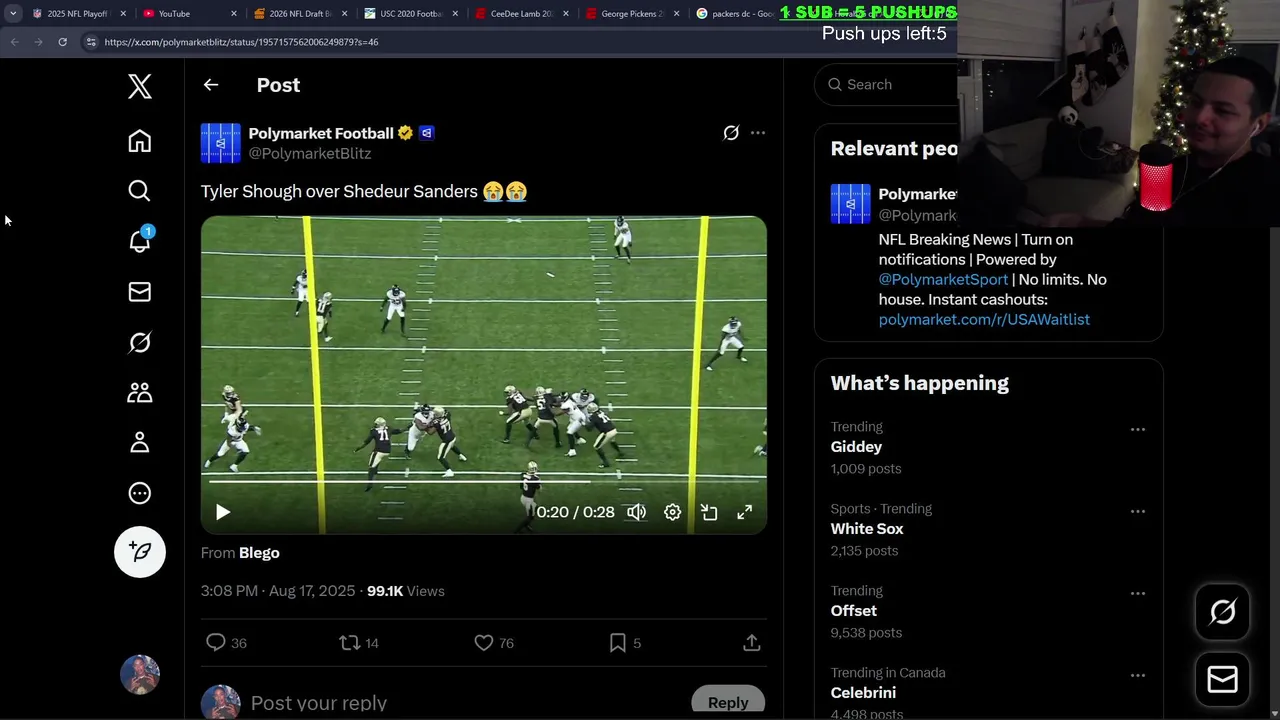Click the Reply button
The width and height of the screenshot is (1280, 720).
(728, 703)
